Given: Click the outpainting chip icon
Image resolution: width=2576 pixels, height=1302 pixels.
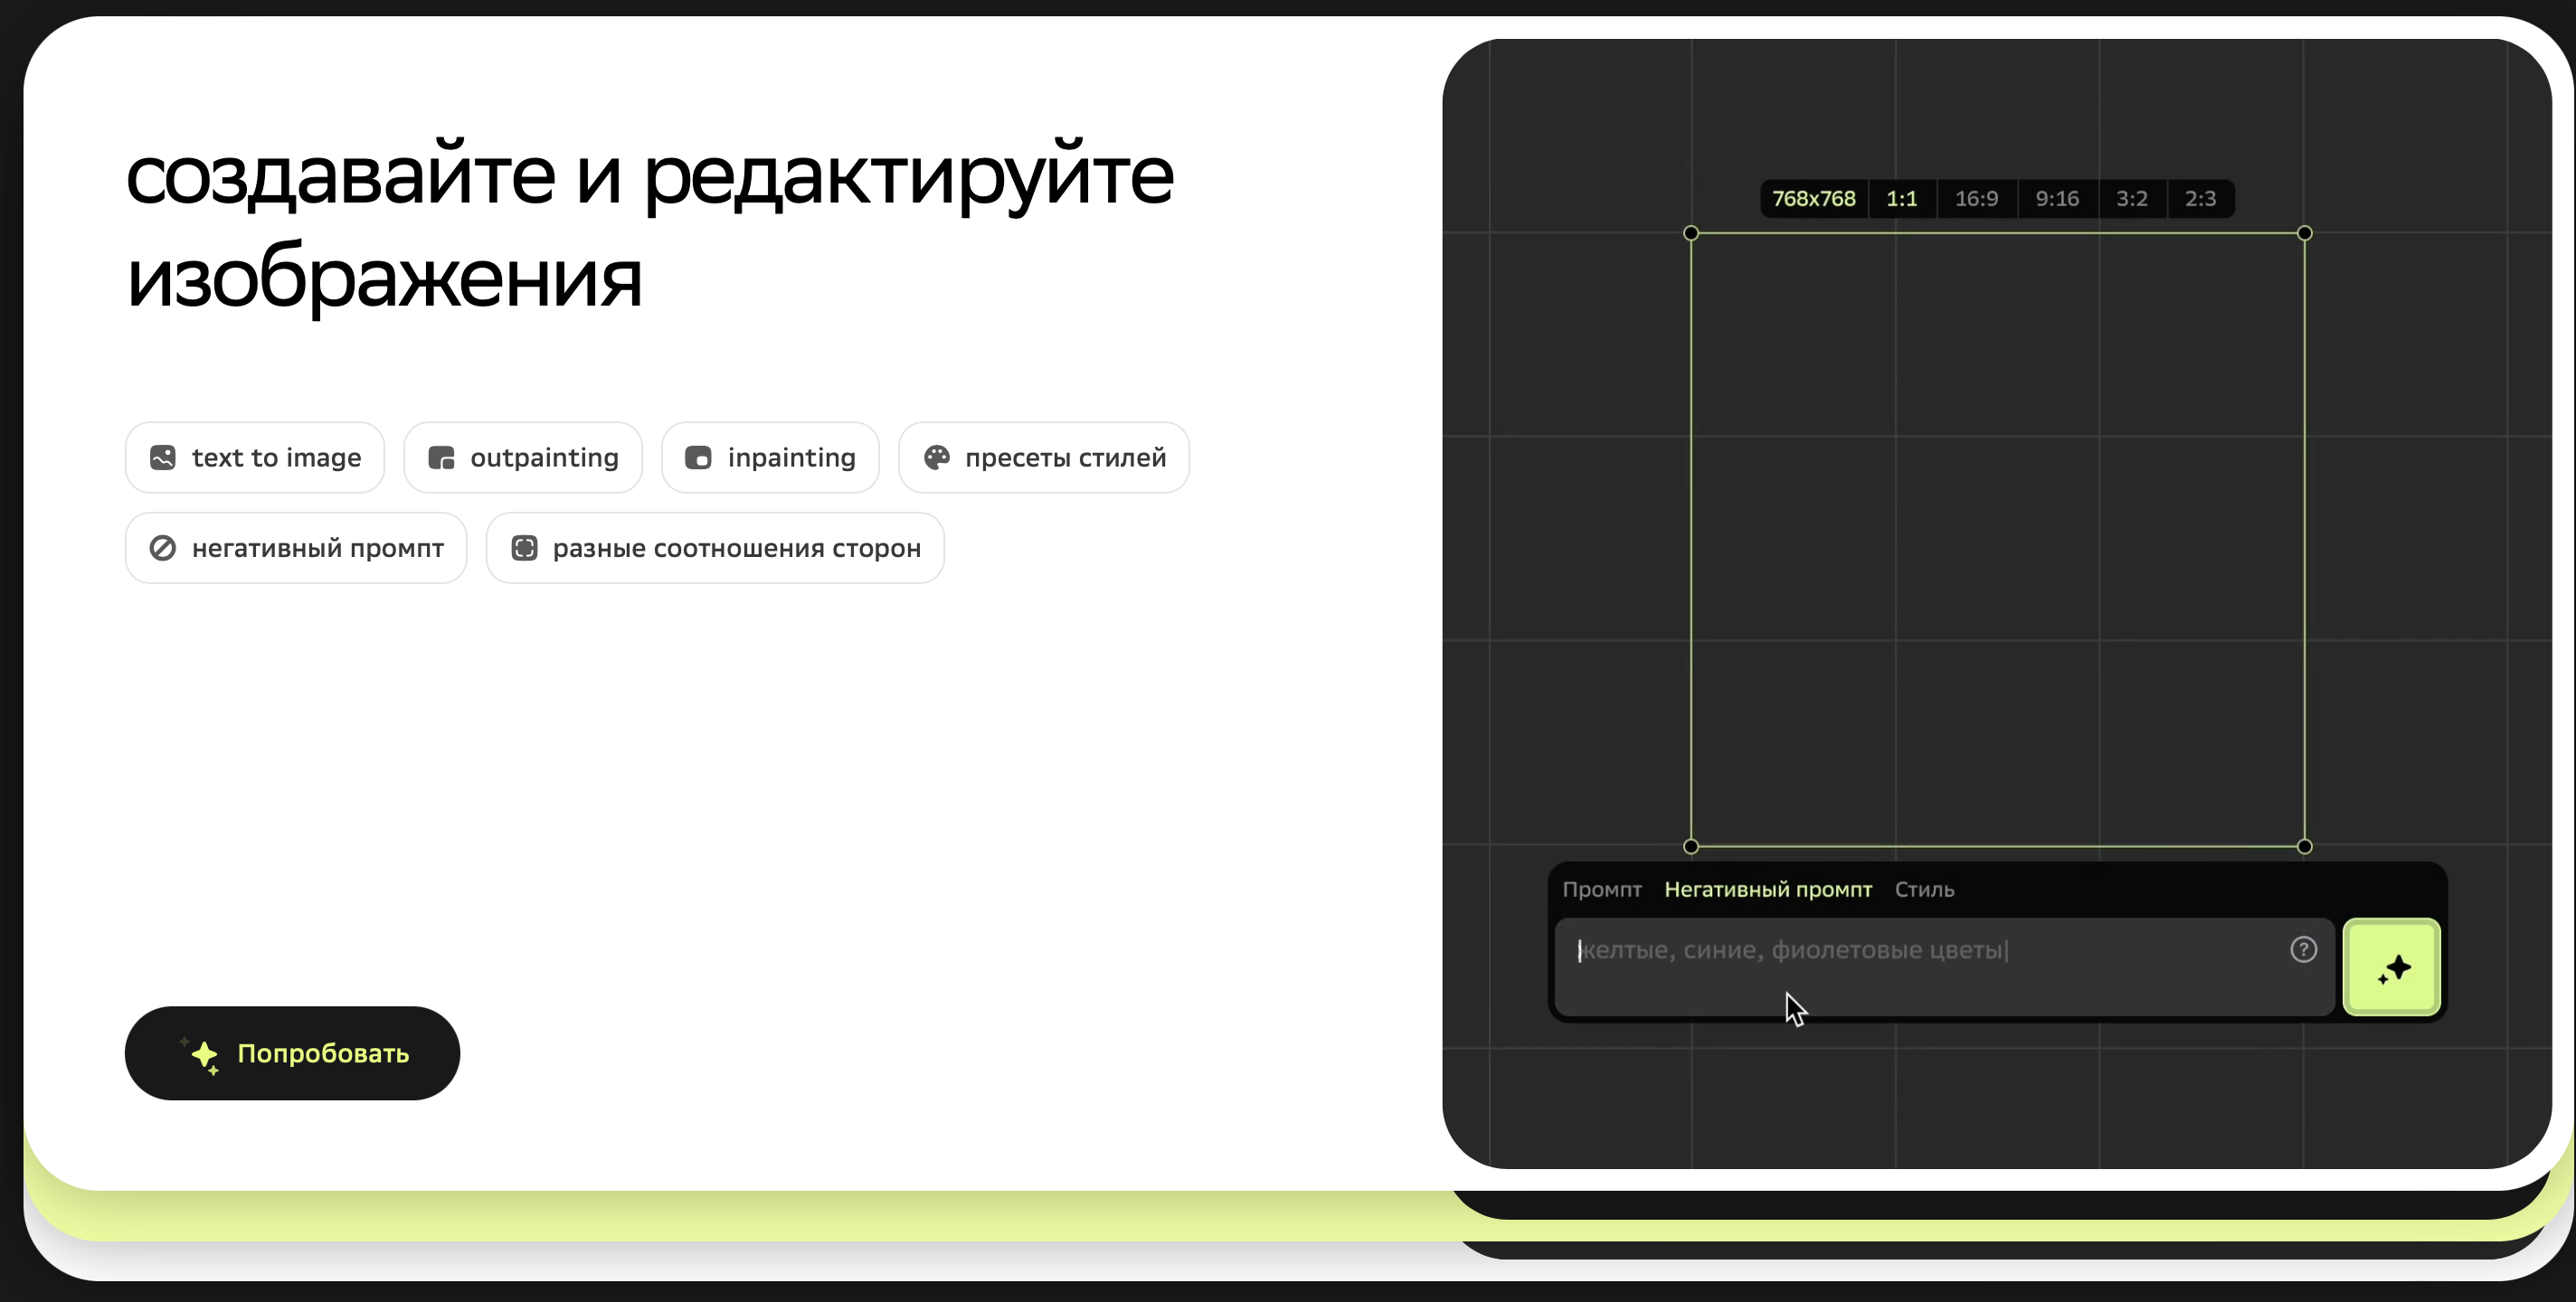Looking at the screenshot, I should point(441,458).
